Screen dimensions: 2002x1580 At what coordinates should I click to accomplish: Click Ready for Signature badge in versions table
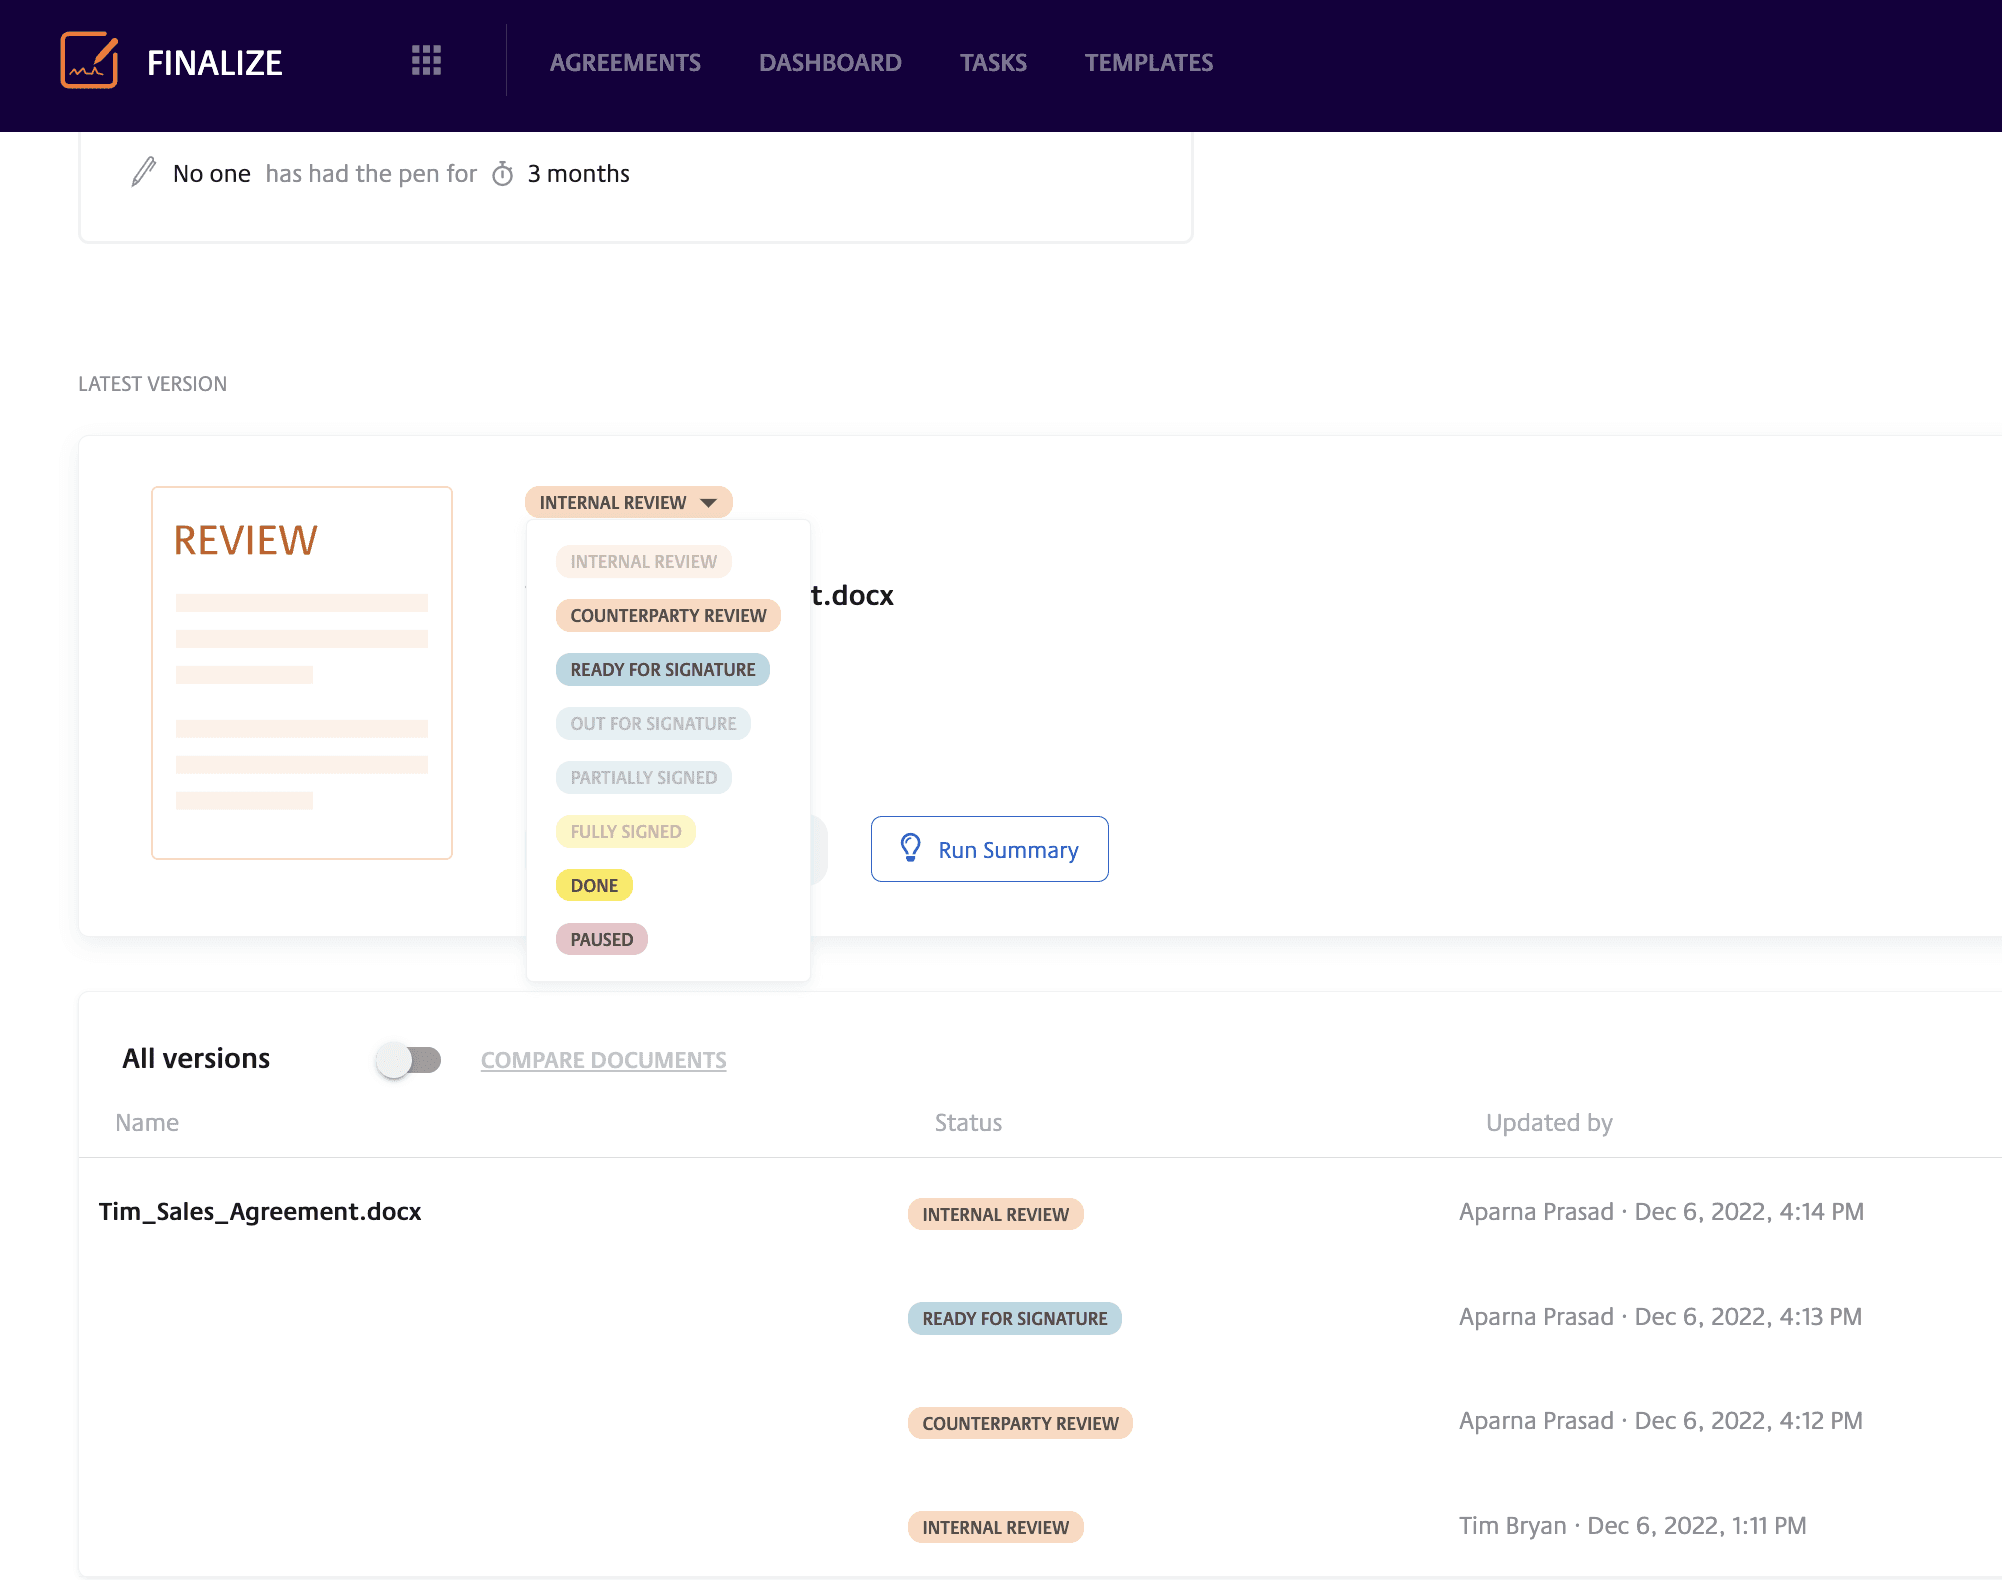[x=1015, y=1318]
